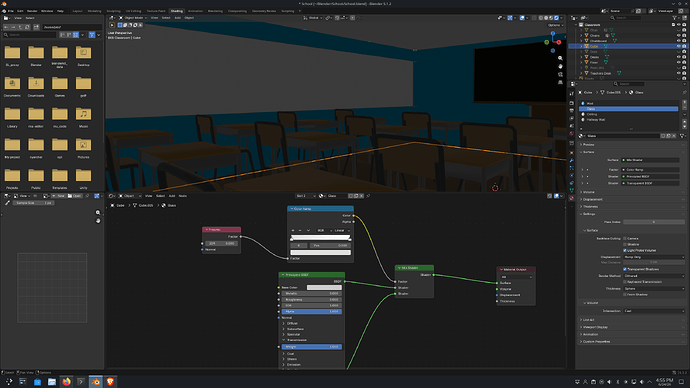Switch to the Scripting workspace tab

(x=288, y=11)
